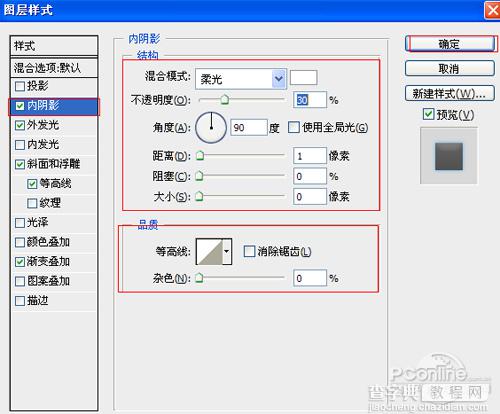Uncheck the 斜面和浮雕 checkbox

pos(20,164)
